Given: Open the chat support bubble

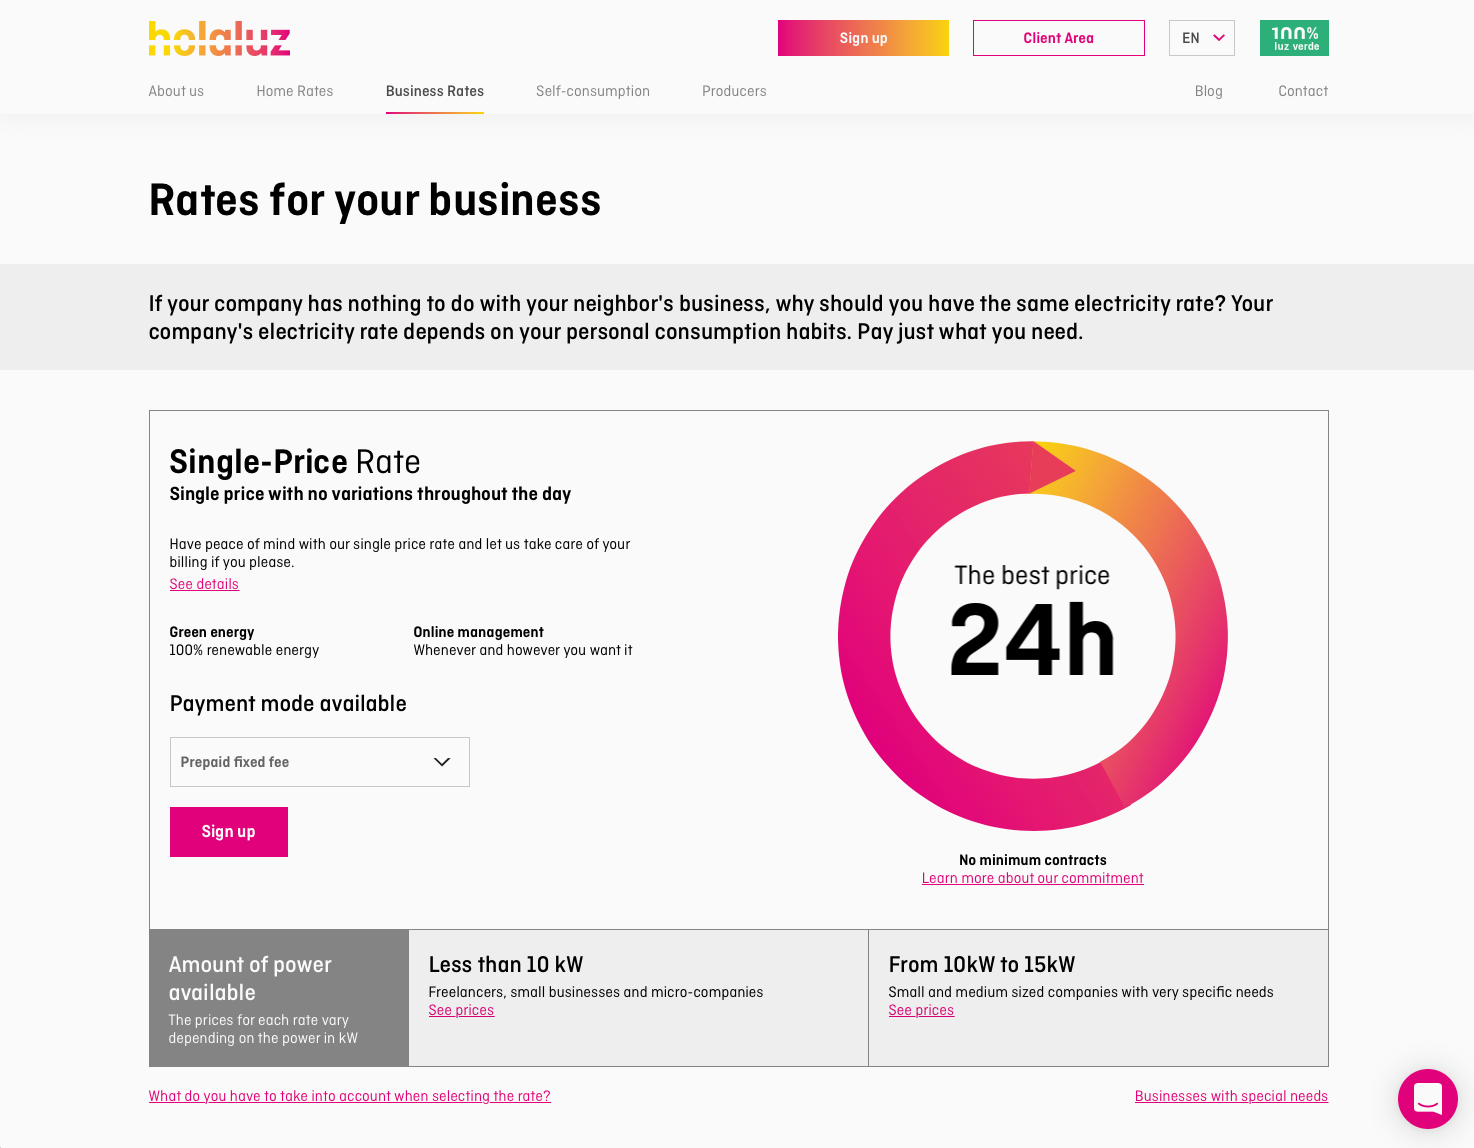Looking at the screenshot, I should (x=1427, y=1098).
